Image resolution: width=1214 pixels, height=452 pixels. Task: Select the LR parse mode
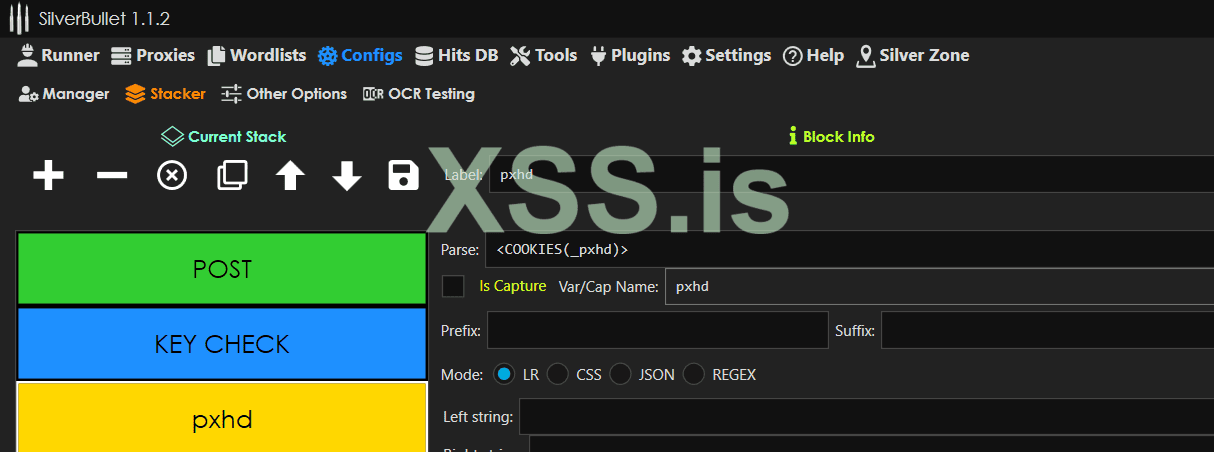[505, 375]
